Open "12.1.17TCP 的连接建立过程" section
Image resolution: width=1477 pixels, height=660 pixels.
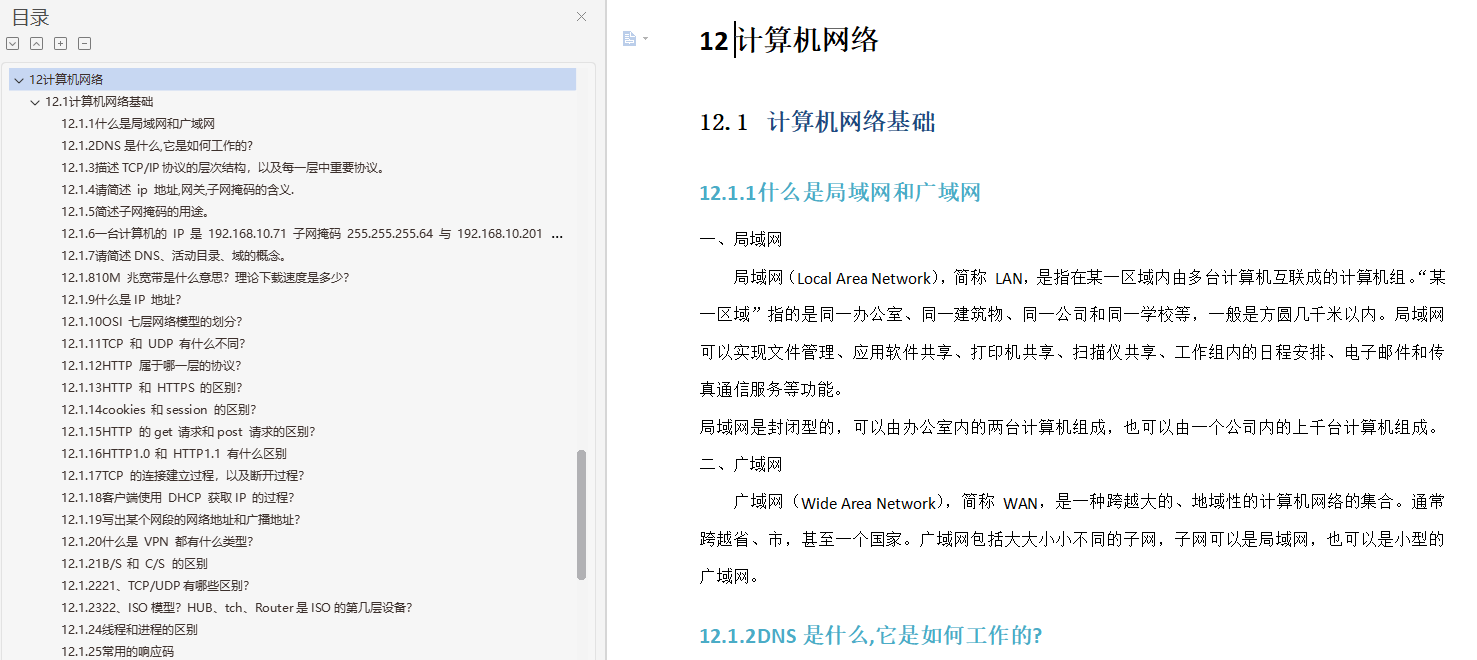[x=175, y=475]
